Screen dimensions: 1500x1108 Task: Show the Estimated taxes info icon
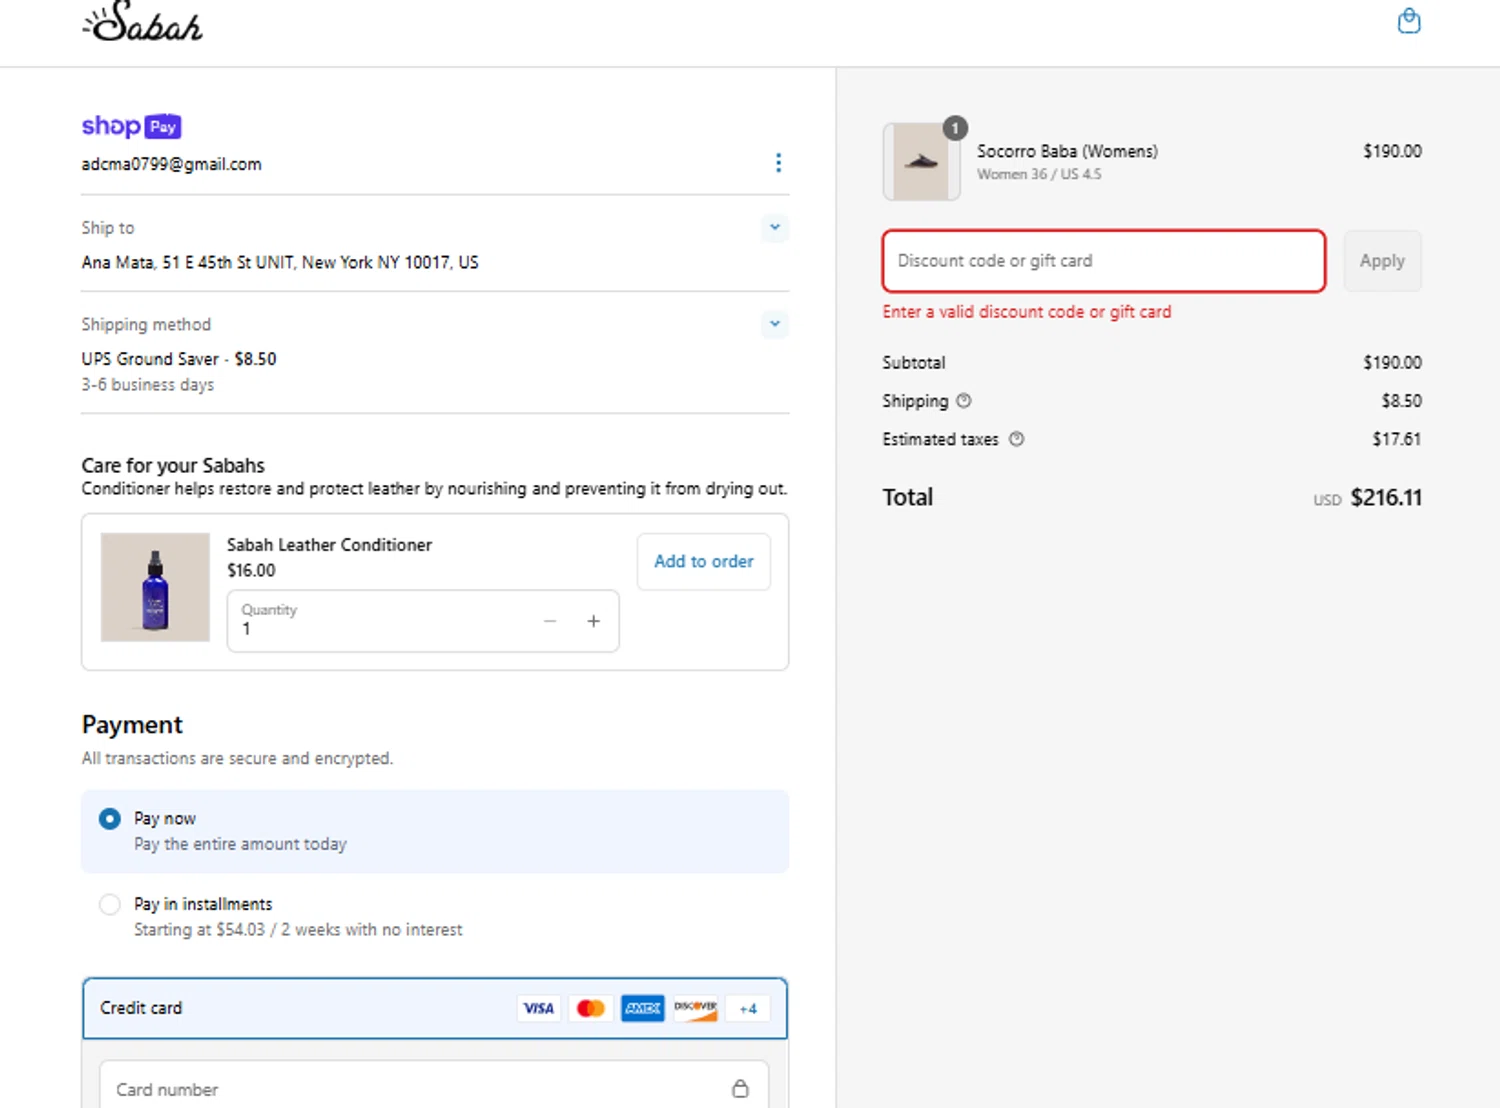[1016, 439]
